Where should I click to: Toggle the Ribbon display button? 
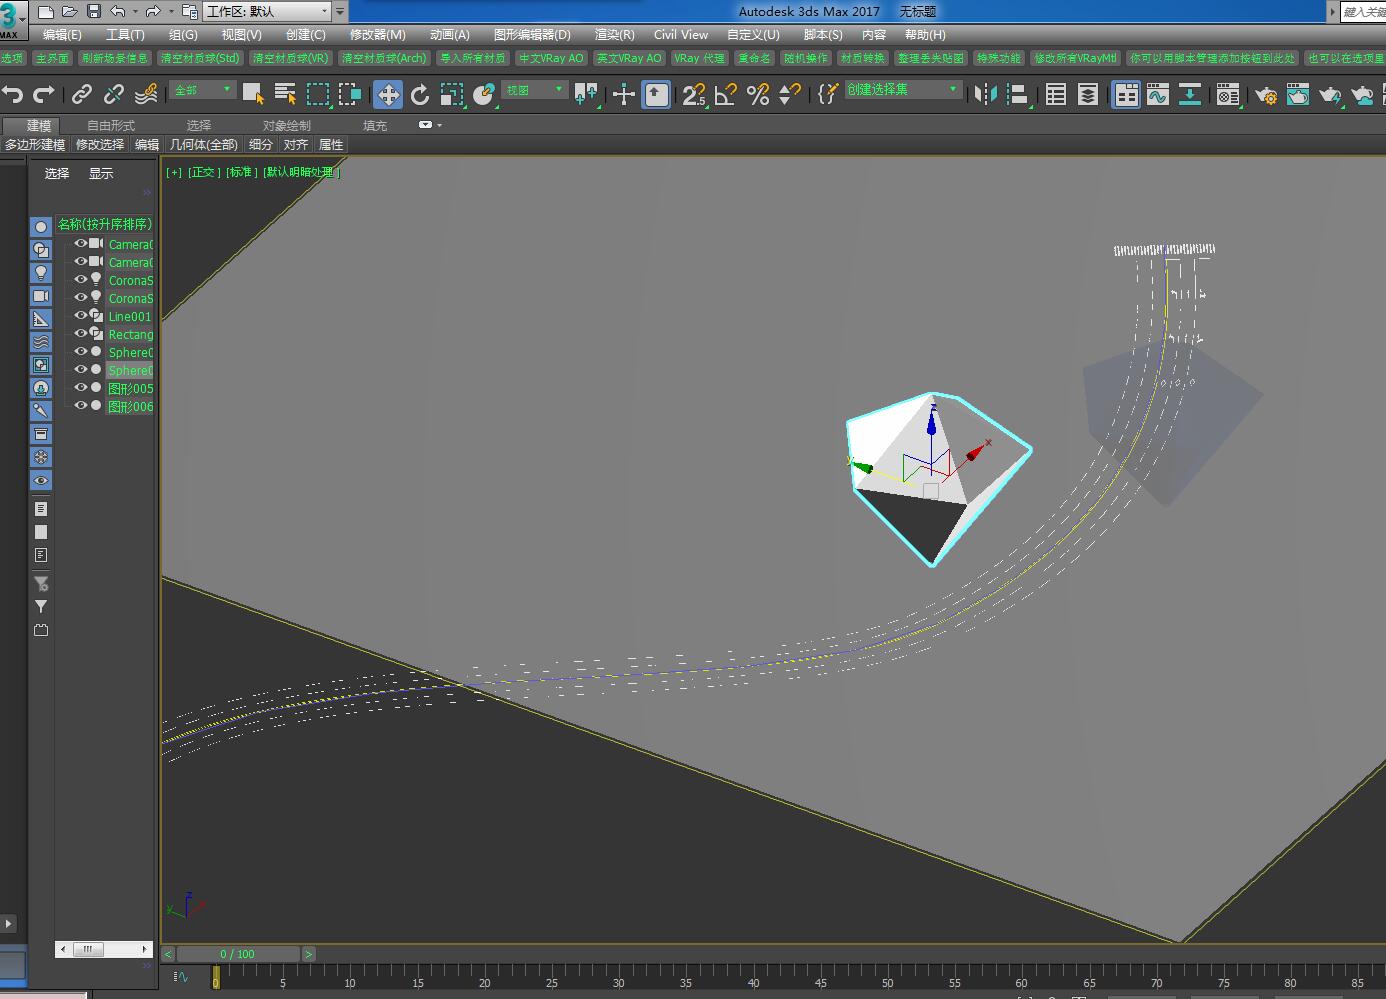pyautogui.click(x=1126, y=94)
